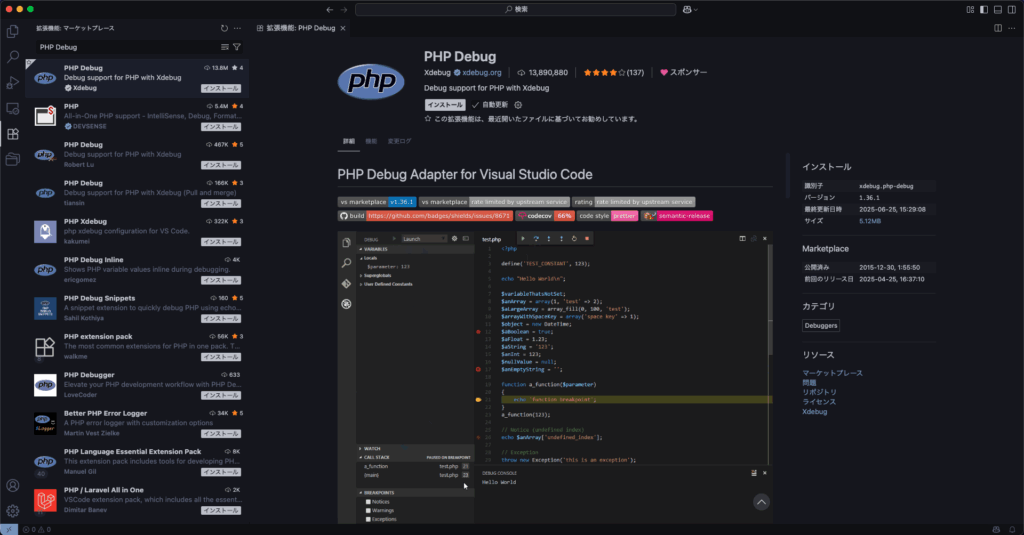The width and height of the screenshot is (1024, 535).
Task: Select PHP / Laravel All in One
Action: (137, 500)
